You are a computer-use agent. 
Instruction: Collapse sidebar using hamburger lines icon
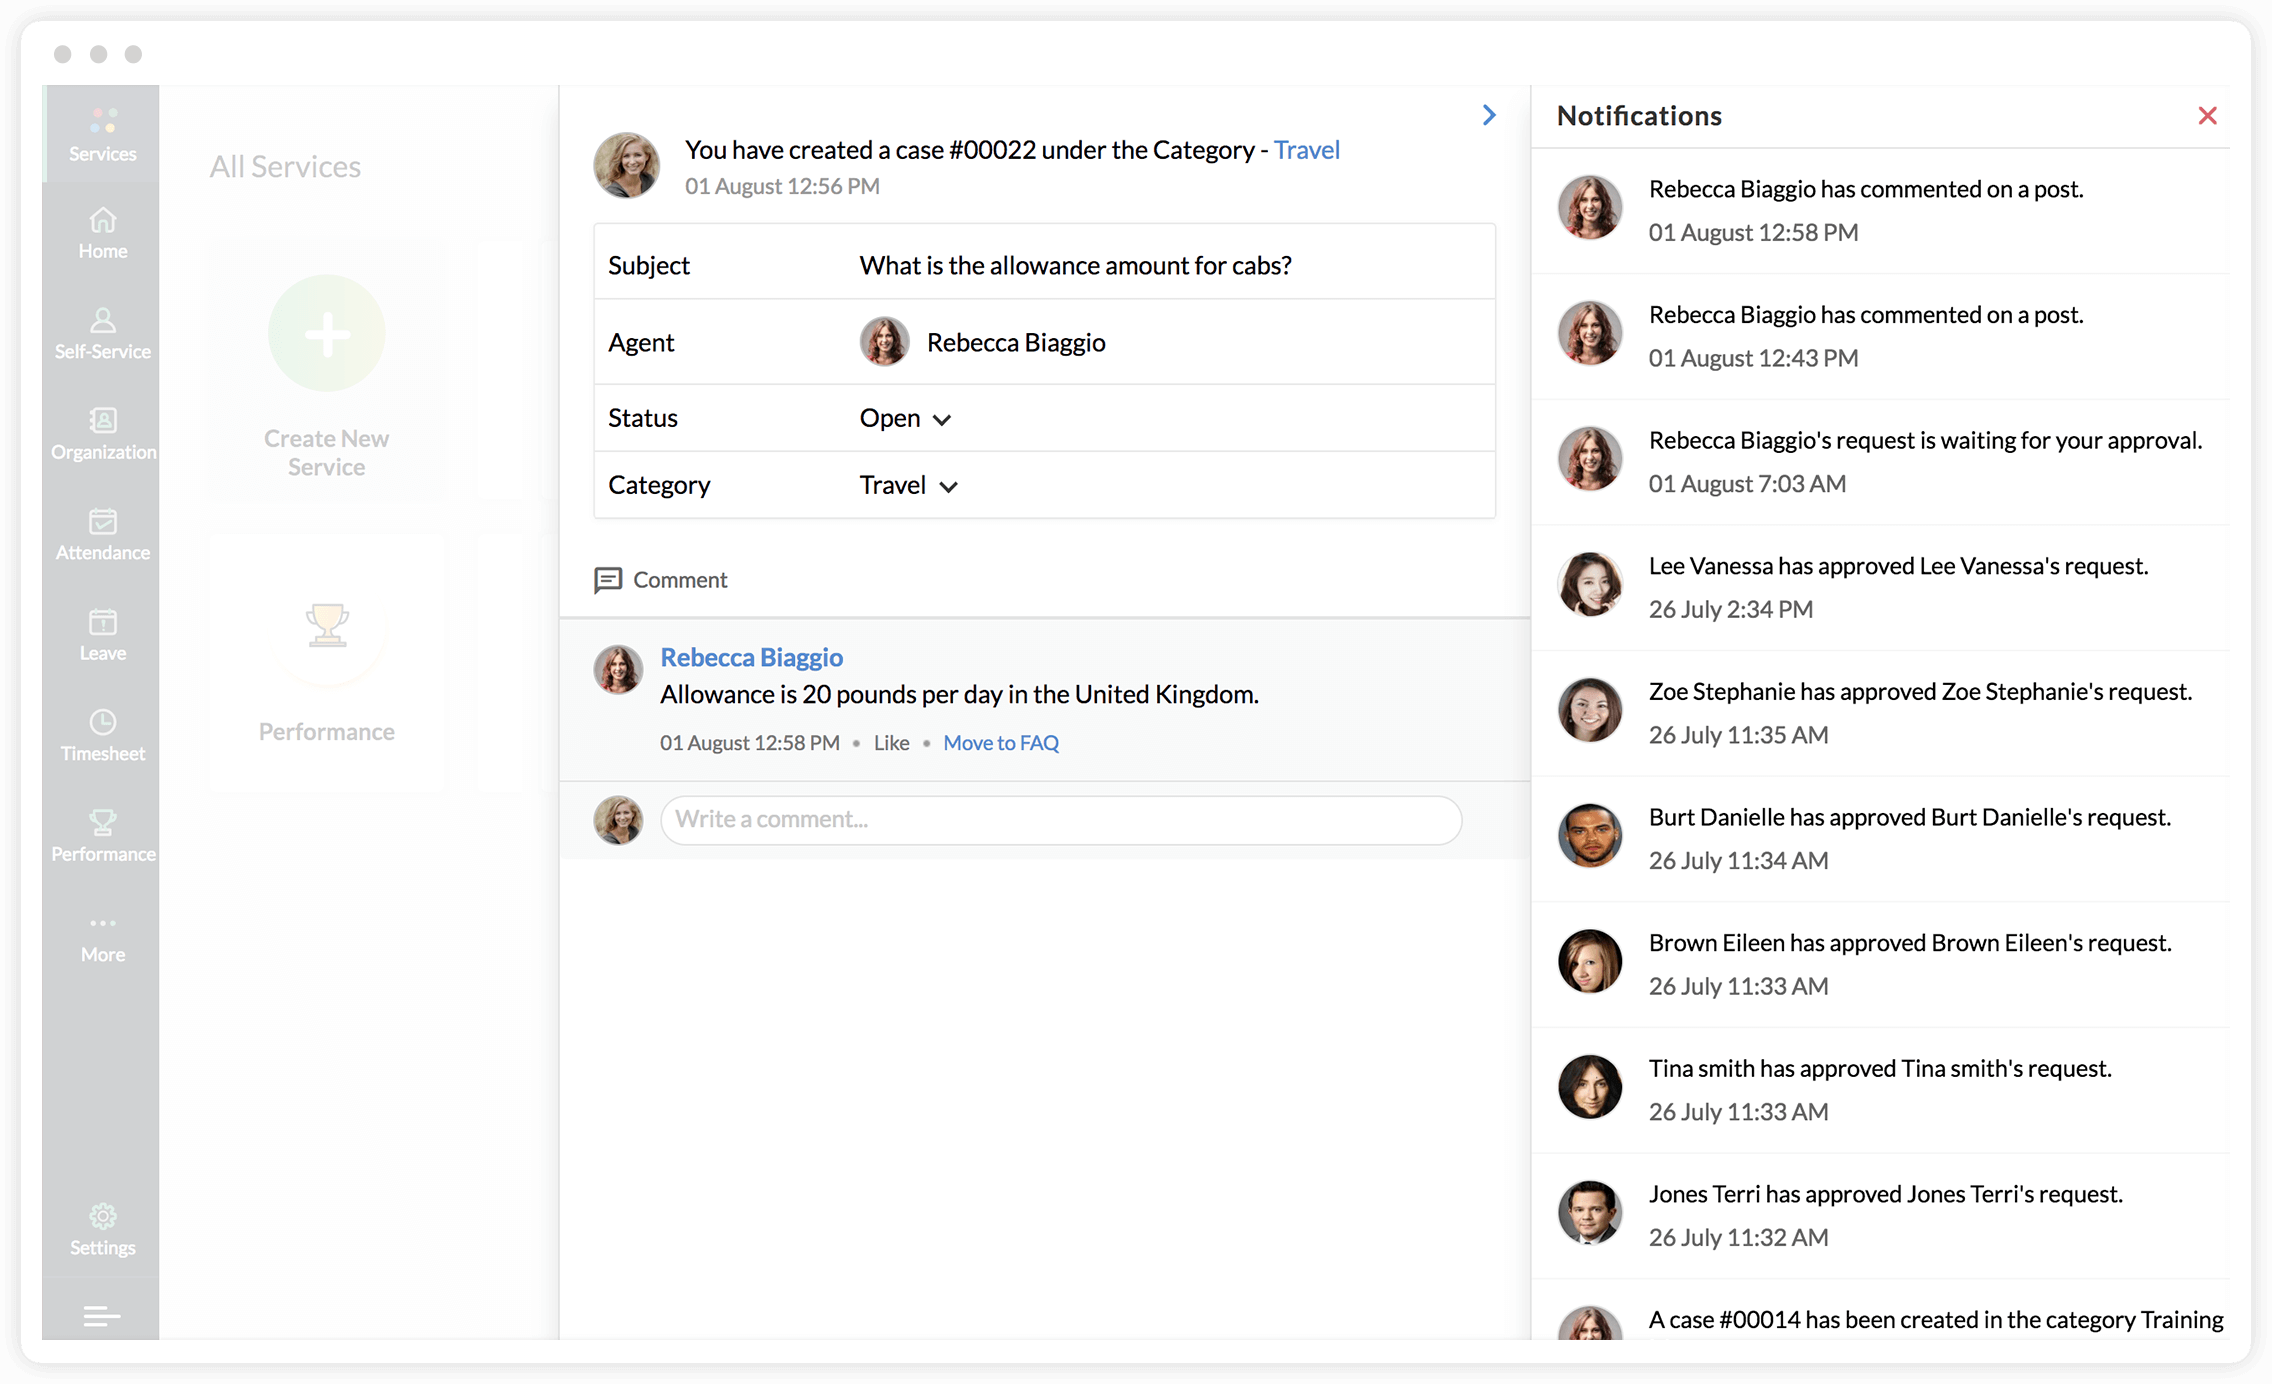click(x=102, y=1316)
